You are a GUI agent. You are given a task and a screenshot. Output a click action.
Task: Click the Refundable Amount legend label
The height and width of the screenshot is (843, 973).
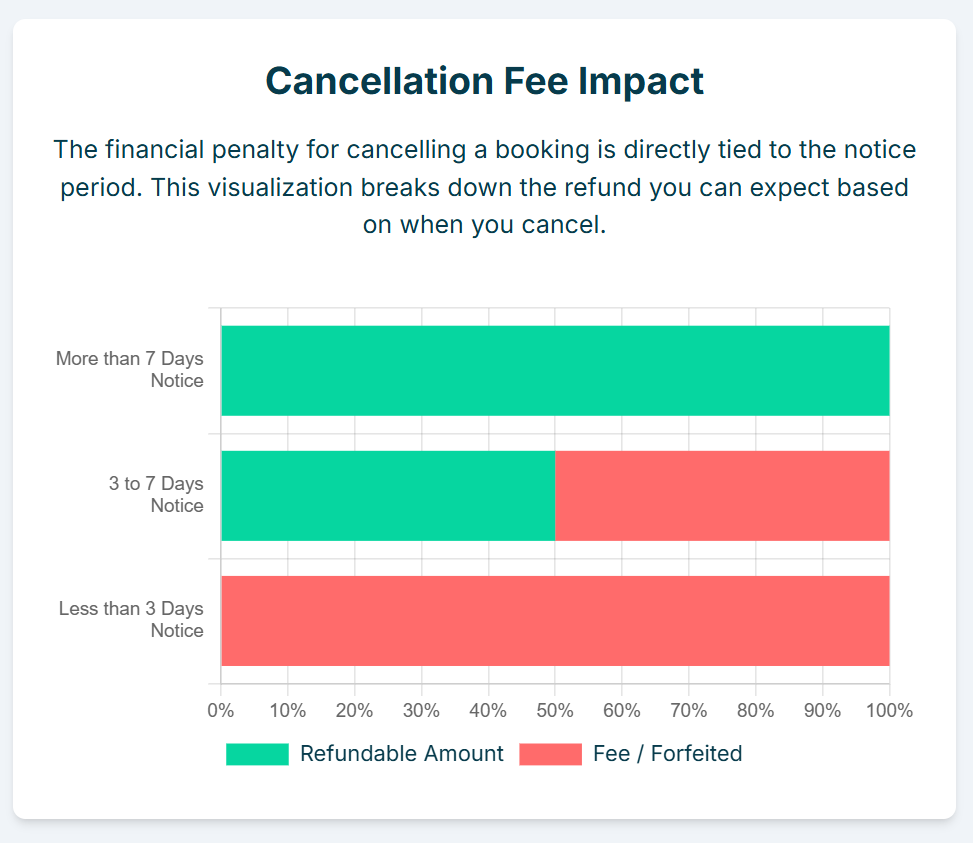tap(401, 754)
